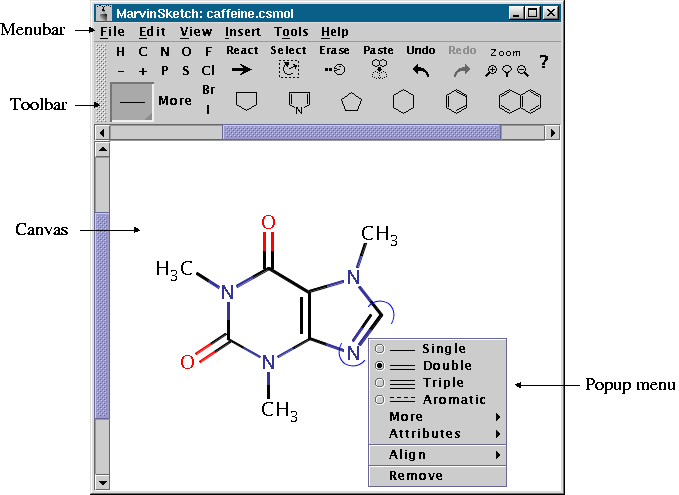Image resolution: width=679 pixels, height=495 pixels.
Task: Open the Tools menu
Action: pyautogui.click(x=291, y=32)
